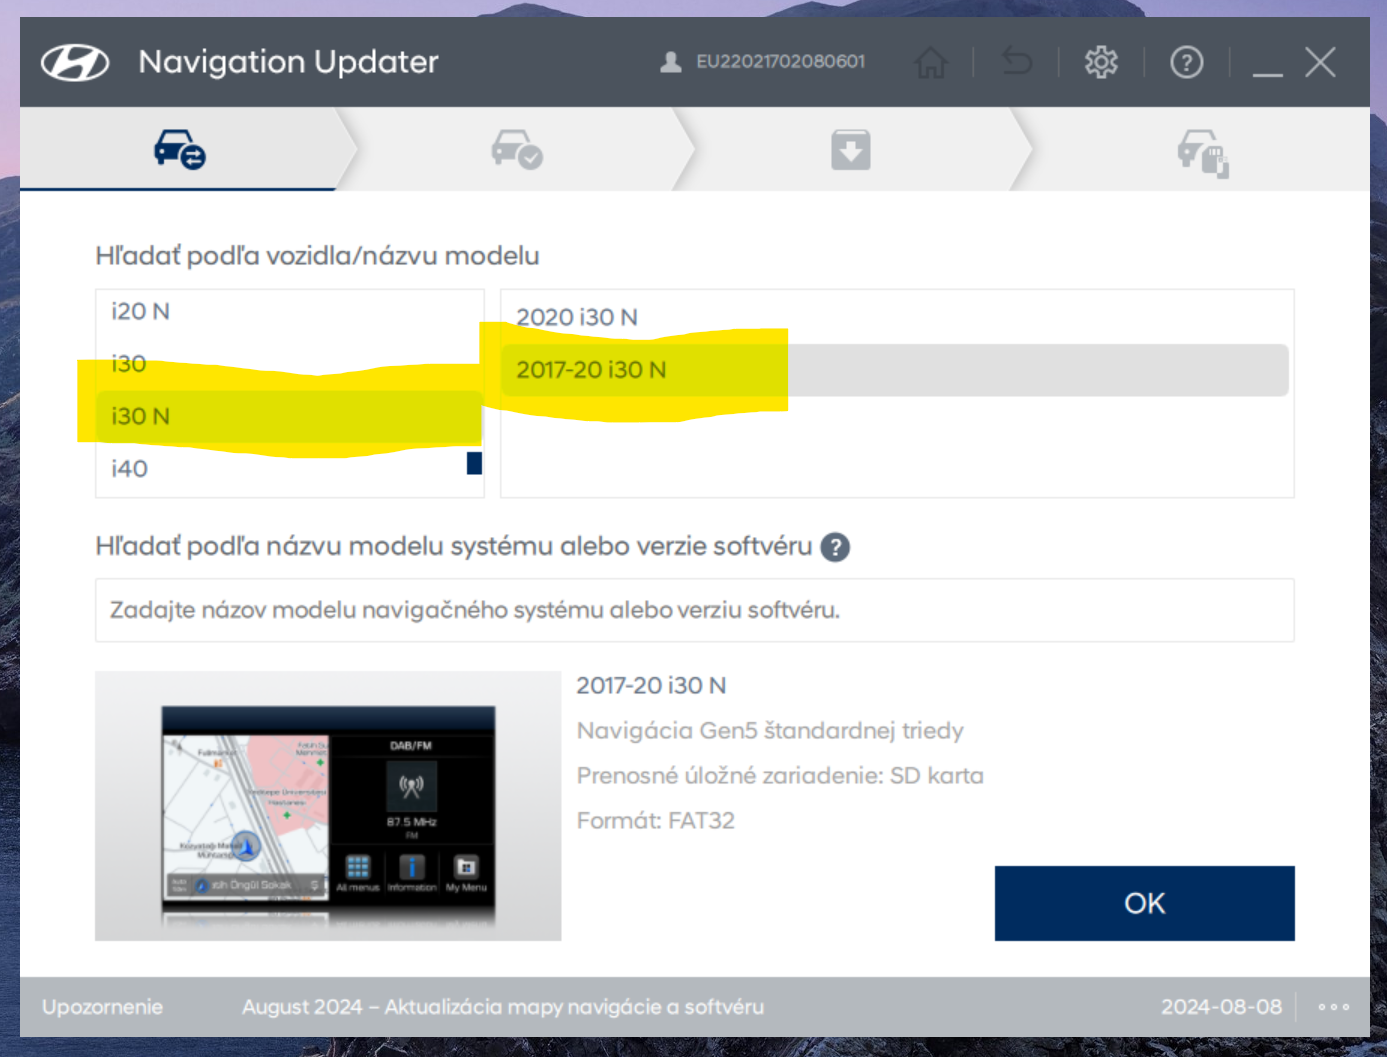Open settings via the gear icon

click(1101, 62)
